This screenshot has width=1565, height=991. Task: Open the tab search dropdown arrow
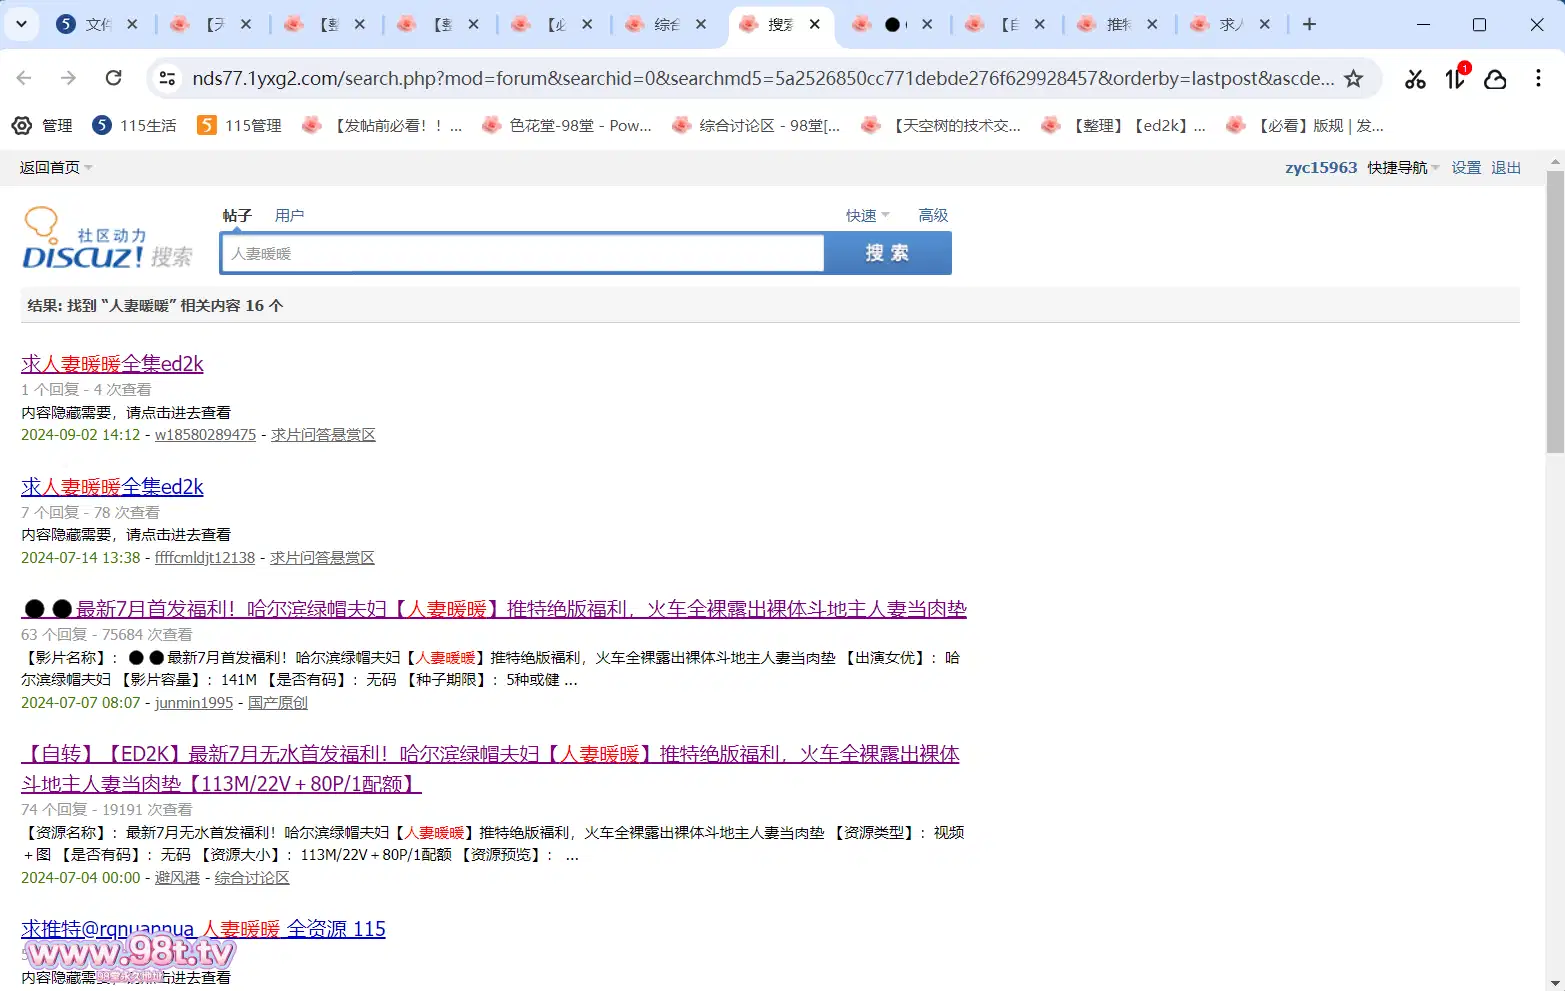tap(21, 24)
